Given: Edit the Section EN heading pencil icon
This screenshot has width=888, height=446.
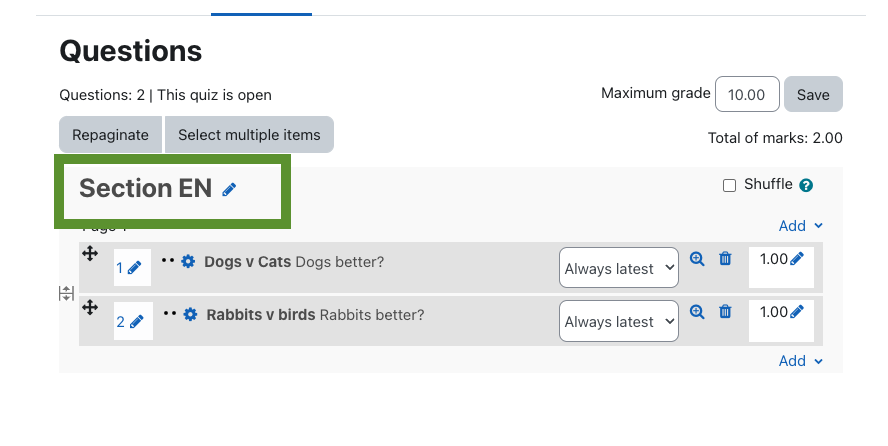Looking at the screenshot, I should (x=229, y=190).
